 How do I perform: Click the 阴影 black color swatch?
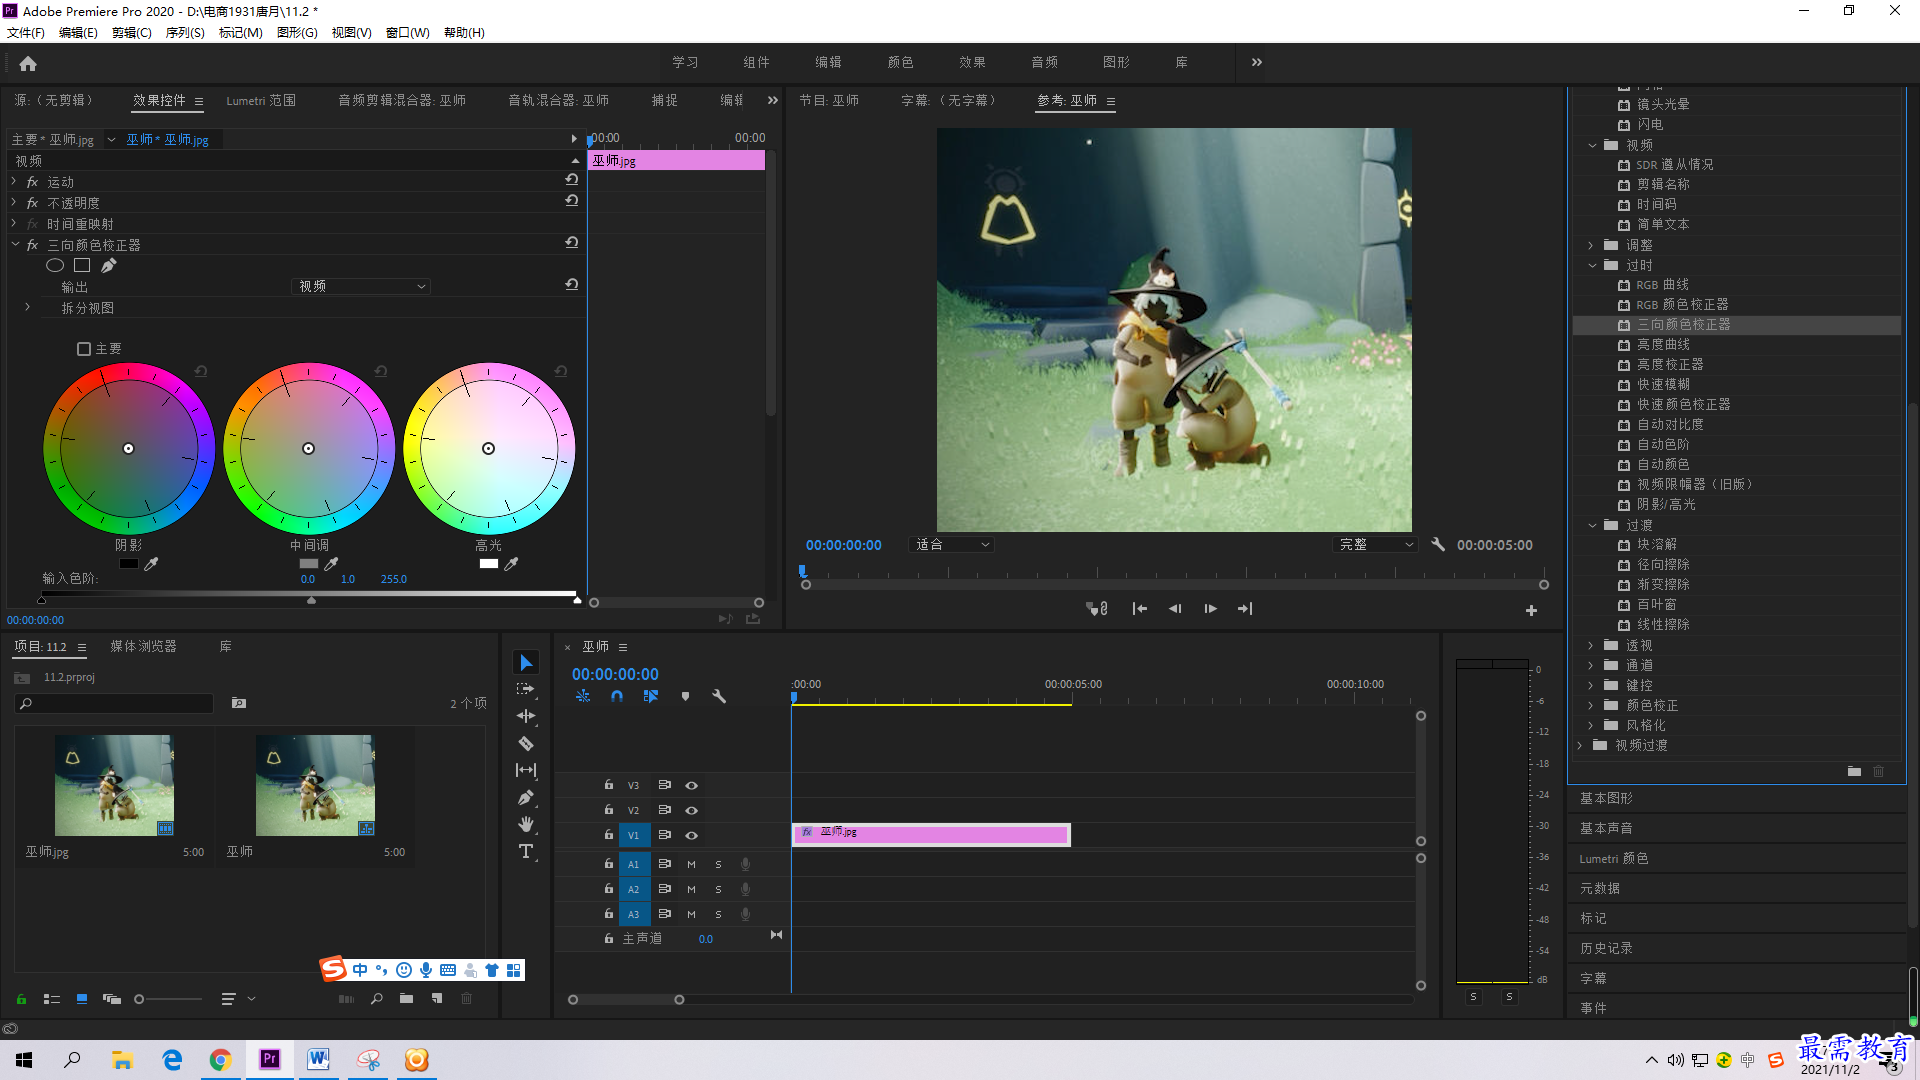point(129,564)
